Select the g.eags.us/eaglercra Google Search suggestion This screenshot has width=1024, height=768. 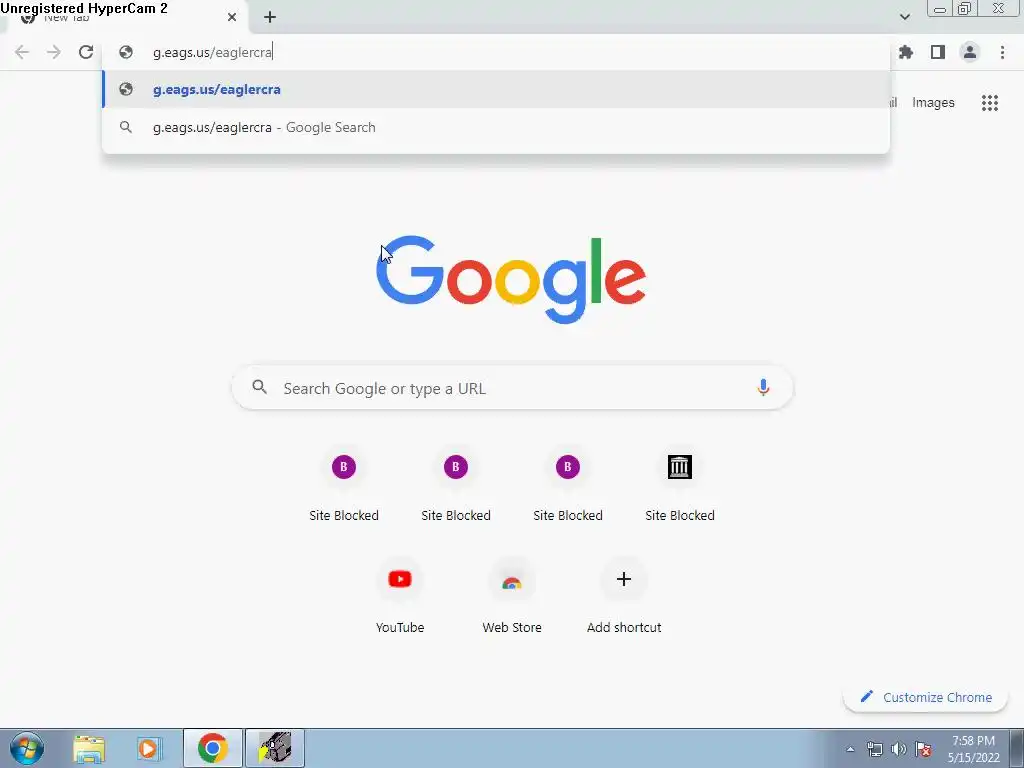coord(496,127)
